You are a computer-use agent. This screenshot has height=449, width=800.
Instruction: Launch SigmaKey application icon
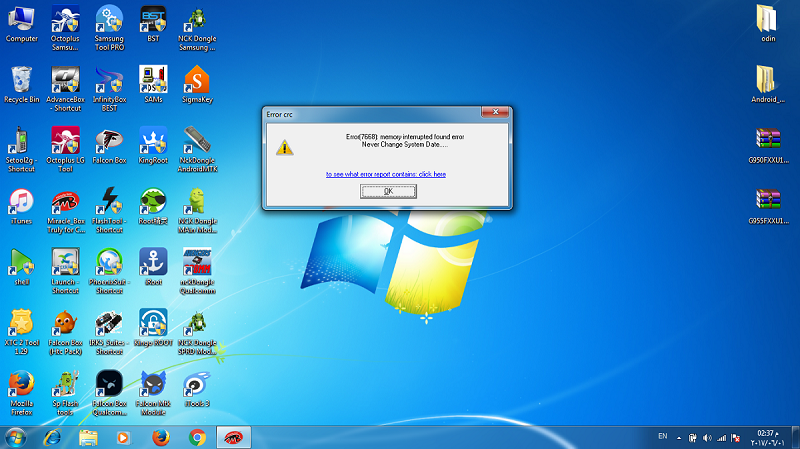click(197, 85)
